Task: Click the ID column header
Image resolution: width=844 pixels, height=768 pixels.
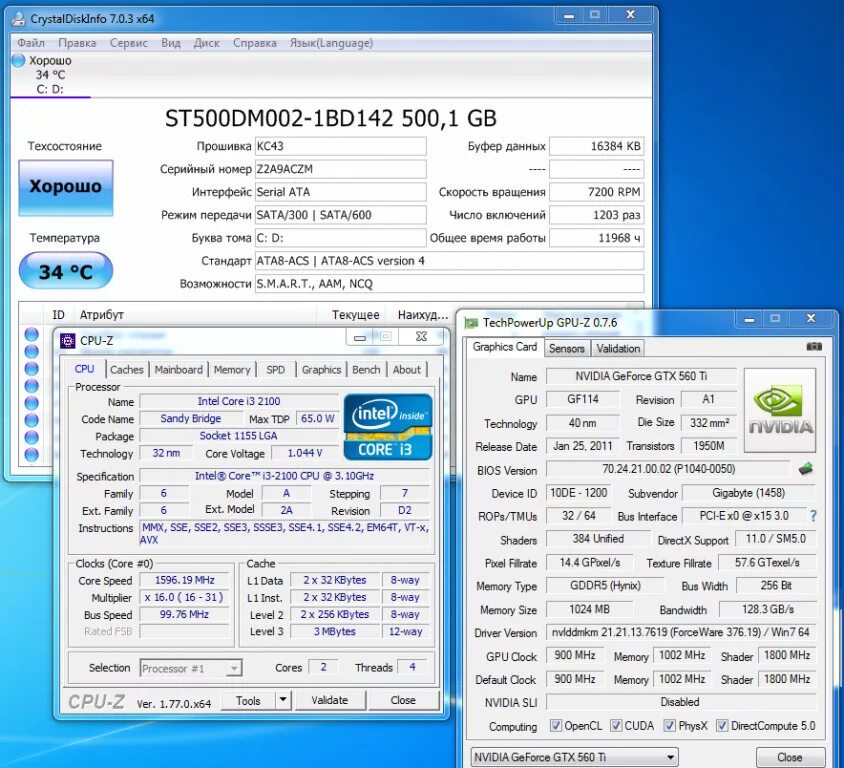Action: [x=58, y=315]
